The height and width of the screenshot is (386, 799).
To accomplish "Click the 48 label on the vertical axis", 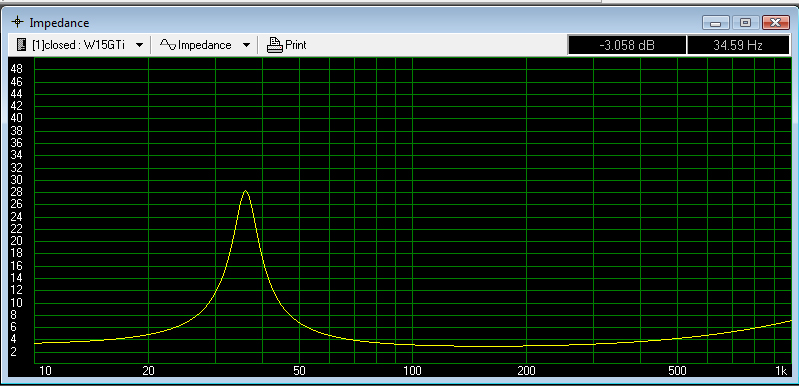I will click(16, 69).
